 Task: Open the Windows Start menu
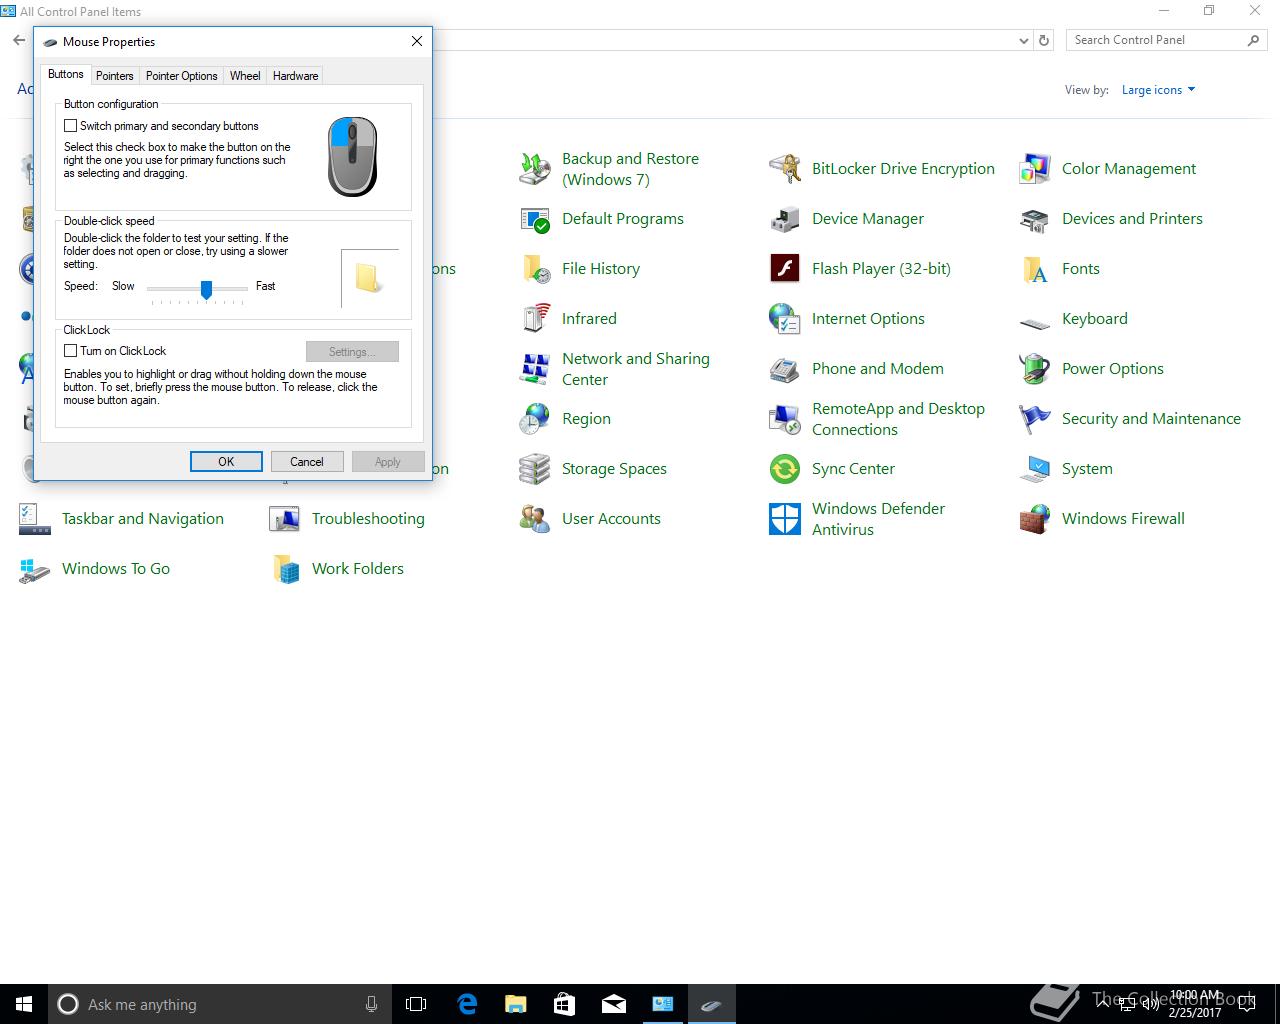pos(24,1004)
